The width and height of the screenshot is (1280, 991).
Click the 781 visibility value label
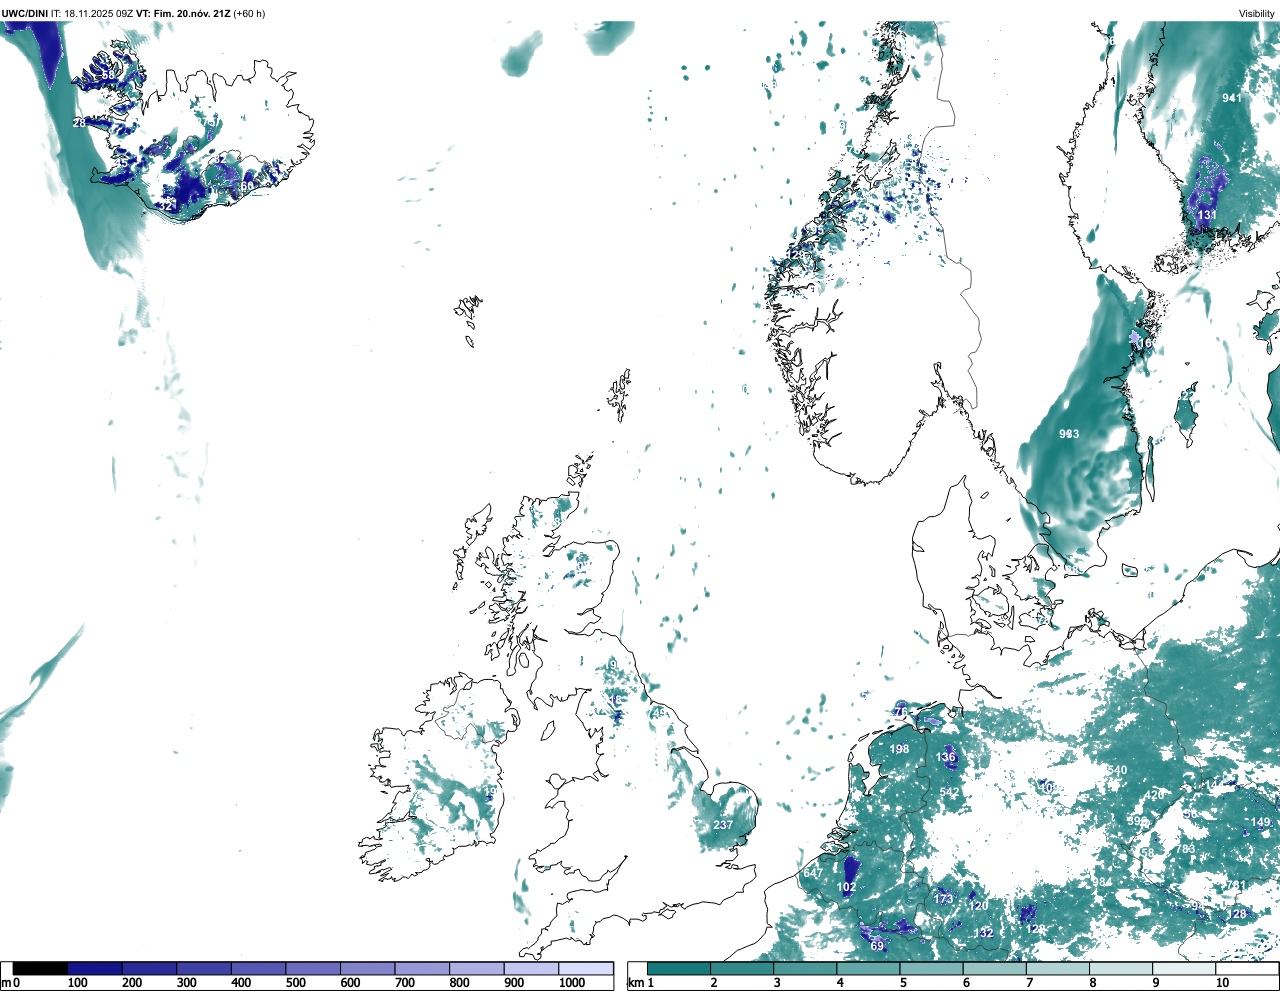pos(1236,885)
